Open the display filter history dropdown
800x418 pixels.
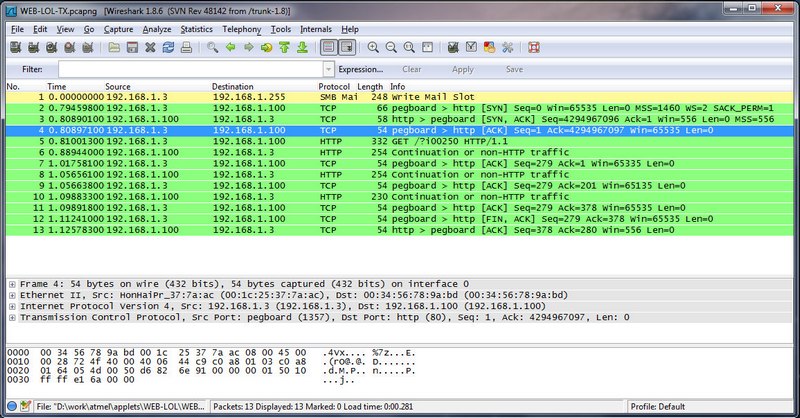click(x=327, y=70)
